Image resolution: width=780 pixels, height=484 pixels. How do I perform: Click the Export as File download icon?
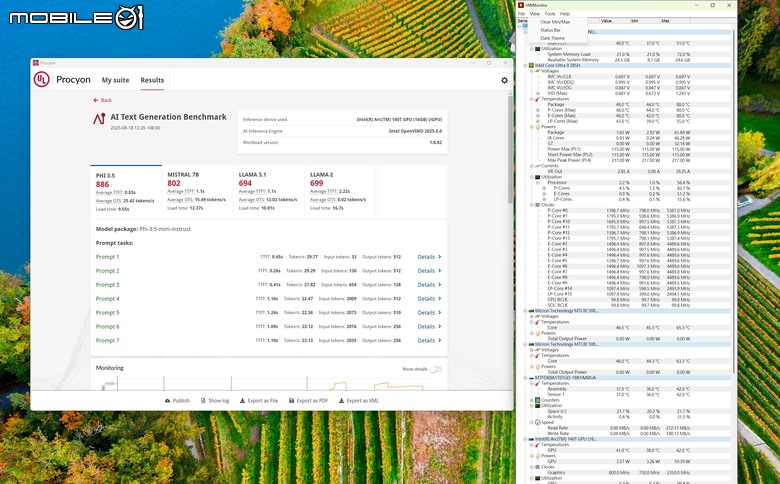click(x=242, y=400)
